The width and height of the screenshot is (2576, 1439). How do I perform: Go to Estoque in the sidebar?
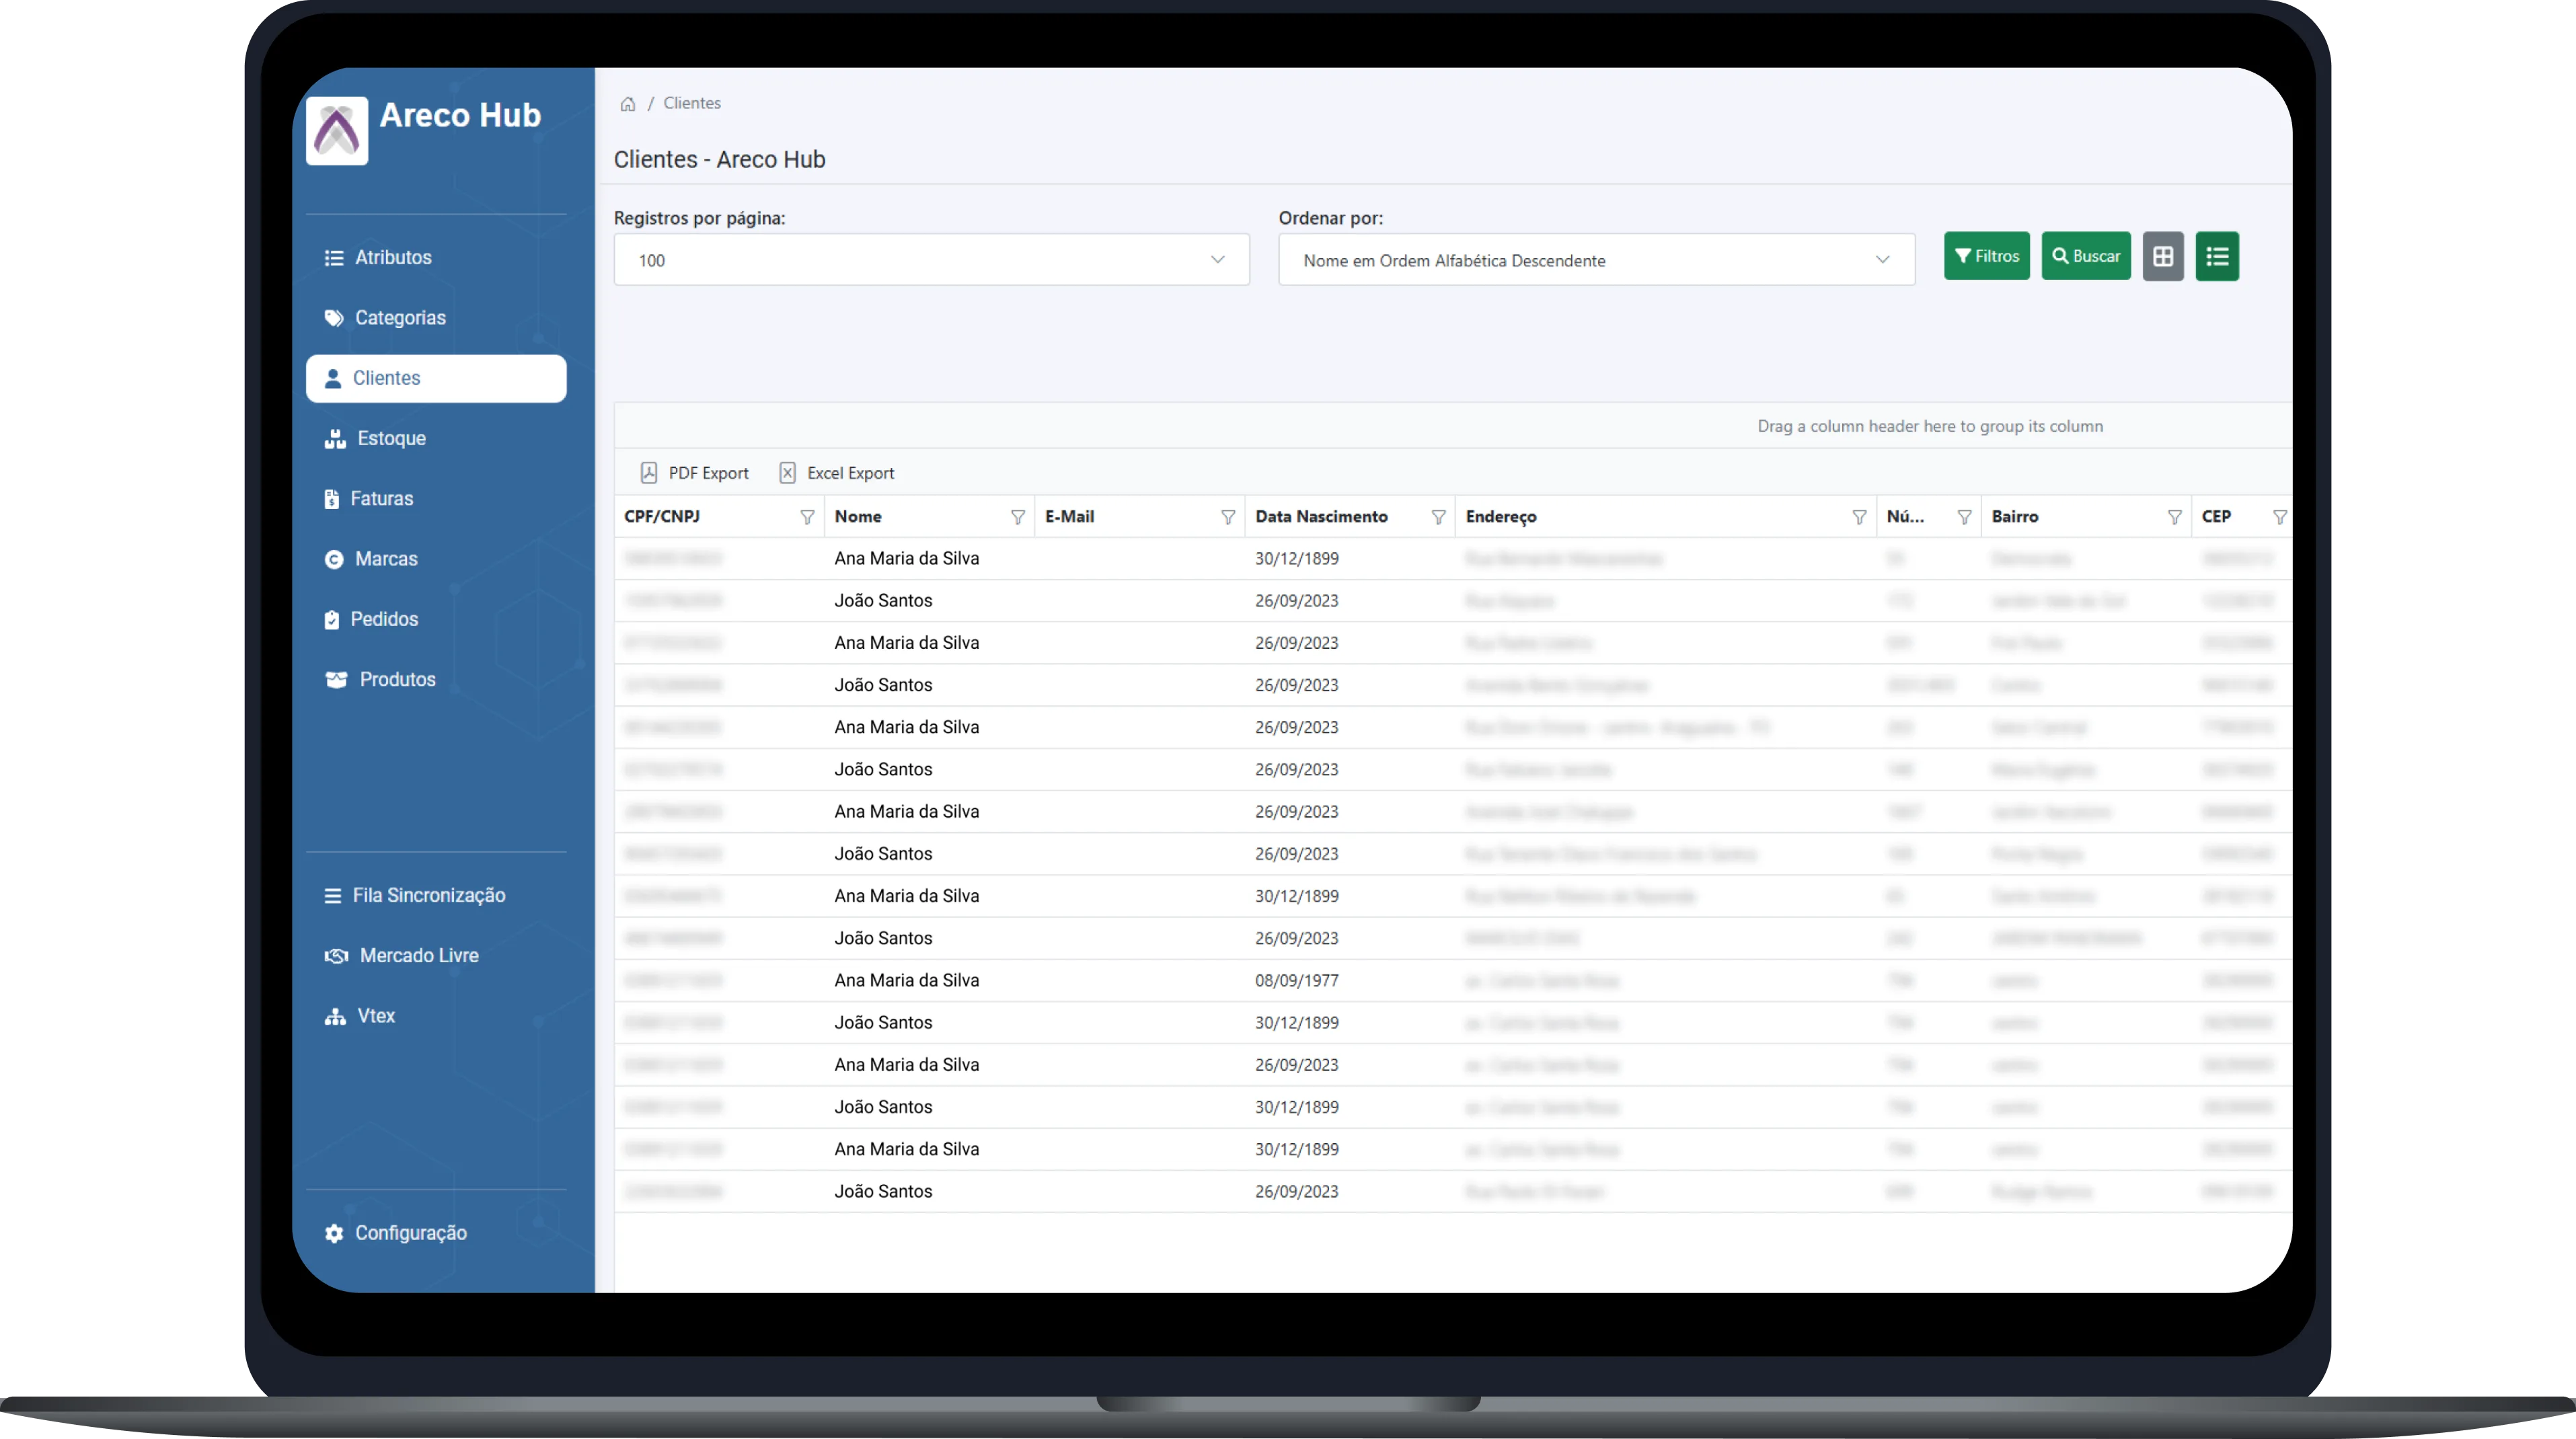click(390, 438)
